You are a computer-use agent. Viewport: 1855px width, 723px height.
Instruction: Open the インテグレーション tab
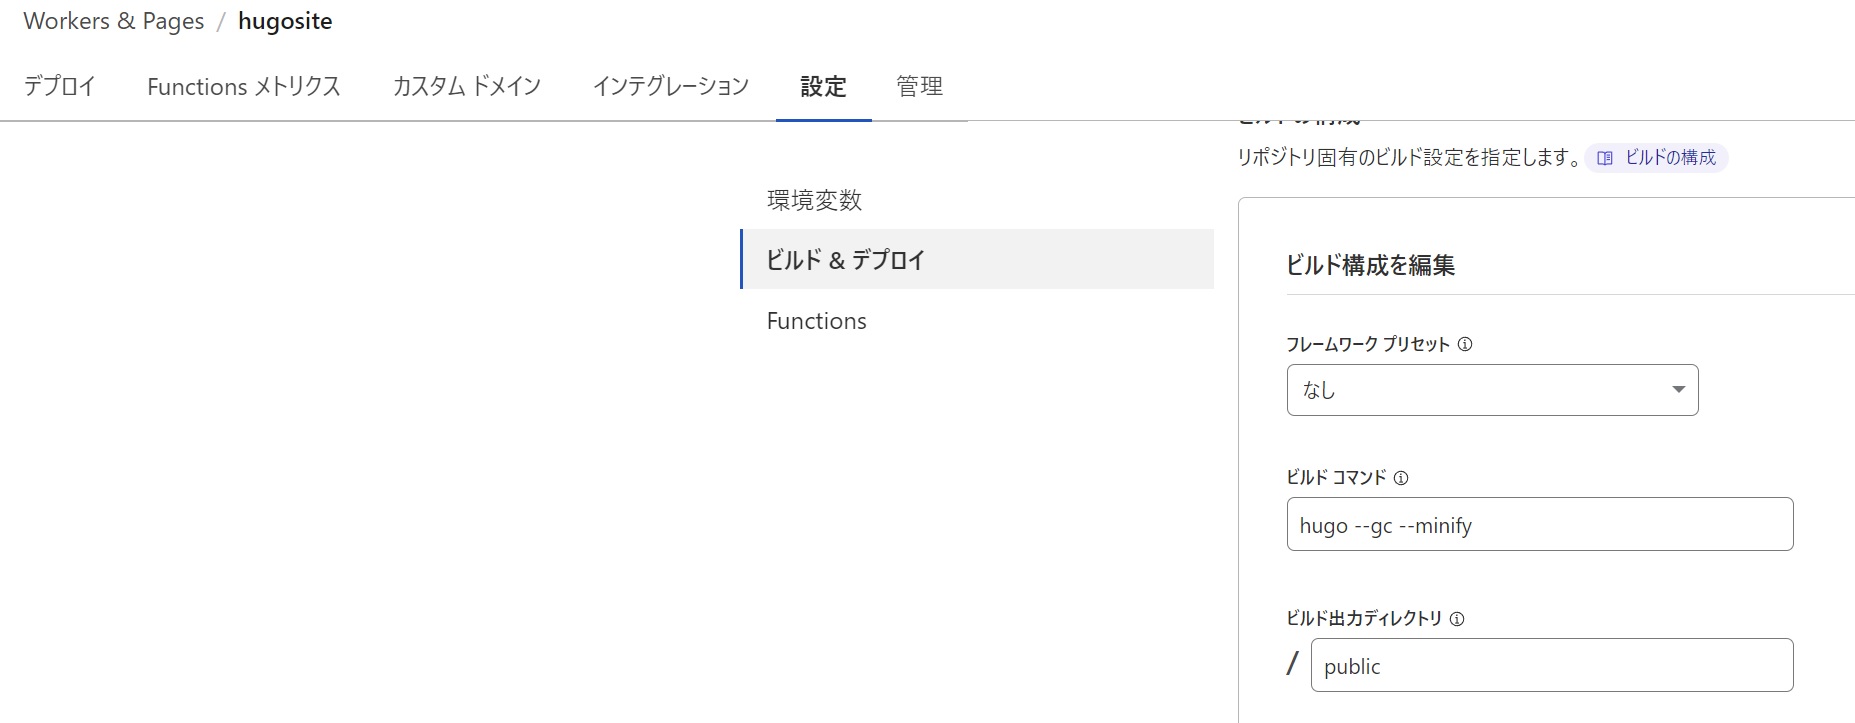coord(670,87)
